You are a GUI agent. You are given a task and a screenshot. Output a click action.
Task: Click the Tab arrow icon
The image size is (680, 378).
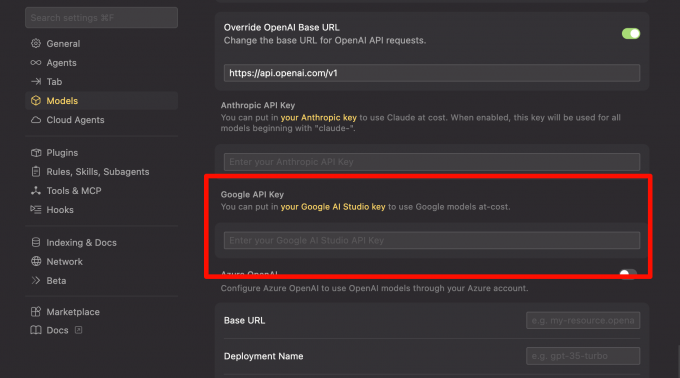pos(36,81)
